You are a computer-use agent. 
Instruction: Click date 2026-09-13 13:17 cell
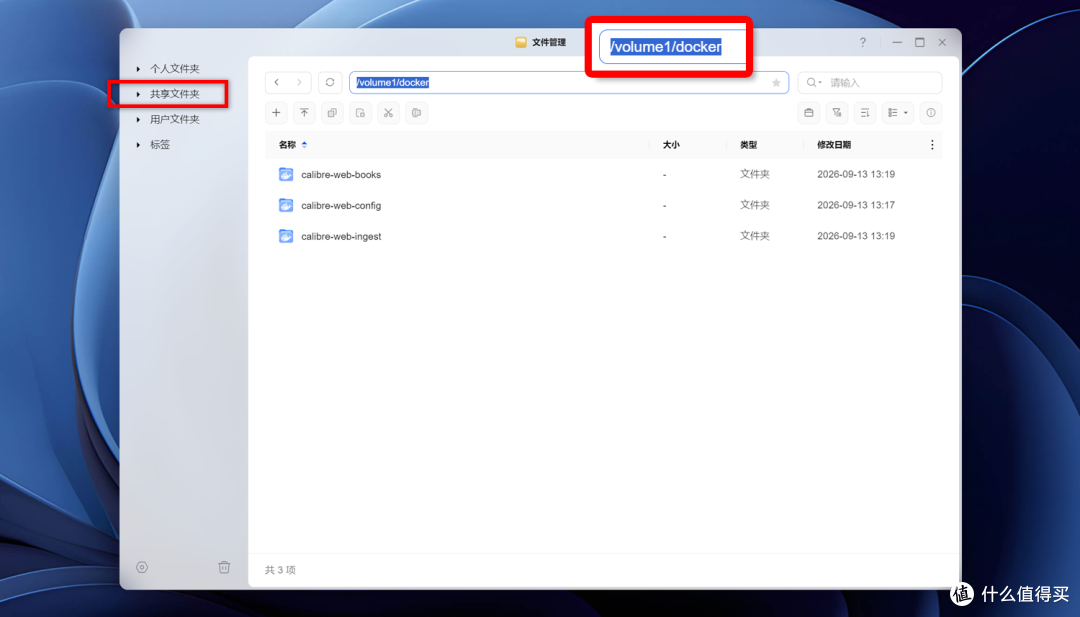(856, 205)
